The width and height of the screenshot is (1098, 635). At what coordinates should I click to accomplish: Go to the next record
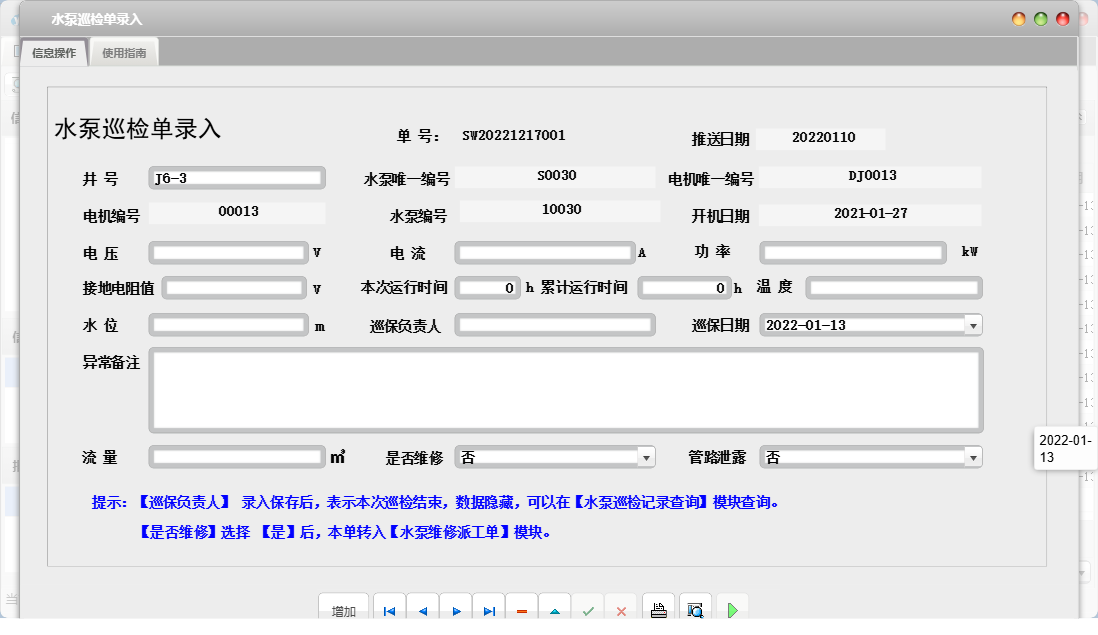pos(456,610)
